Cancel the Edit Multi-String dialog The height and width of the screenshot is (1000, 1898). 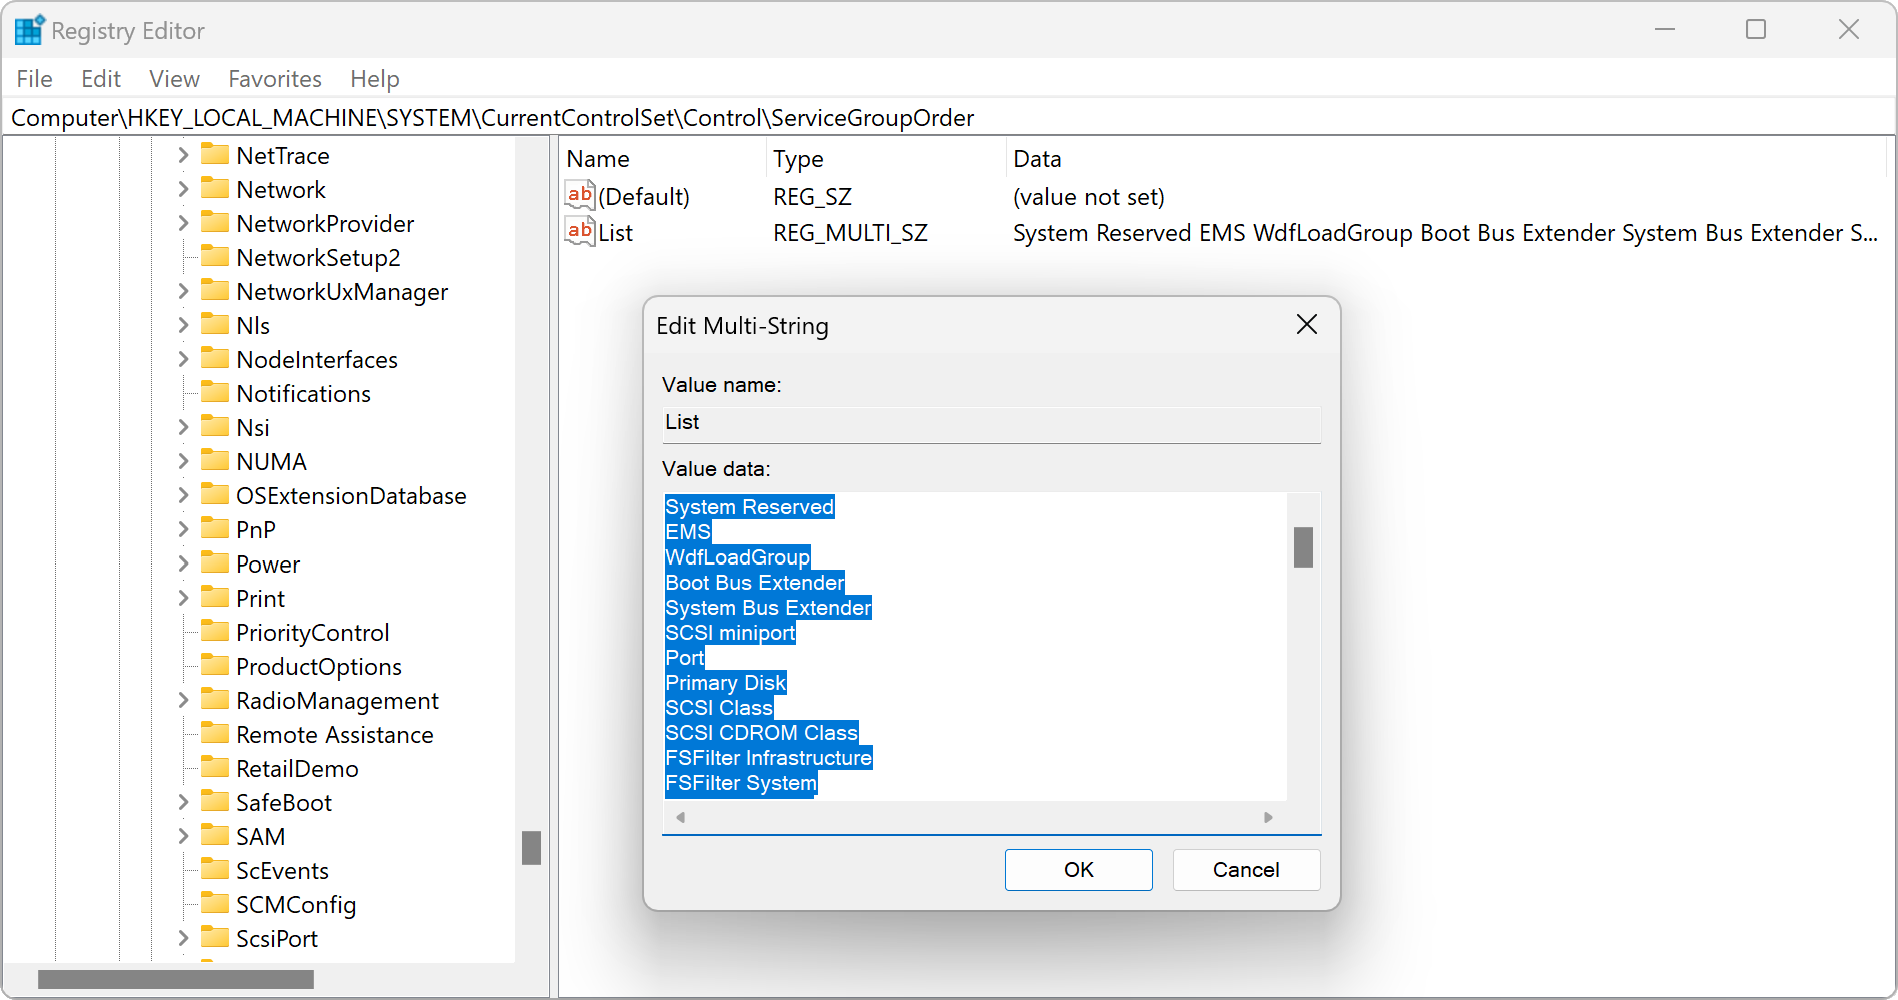point(1245,870)
